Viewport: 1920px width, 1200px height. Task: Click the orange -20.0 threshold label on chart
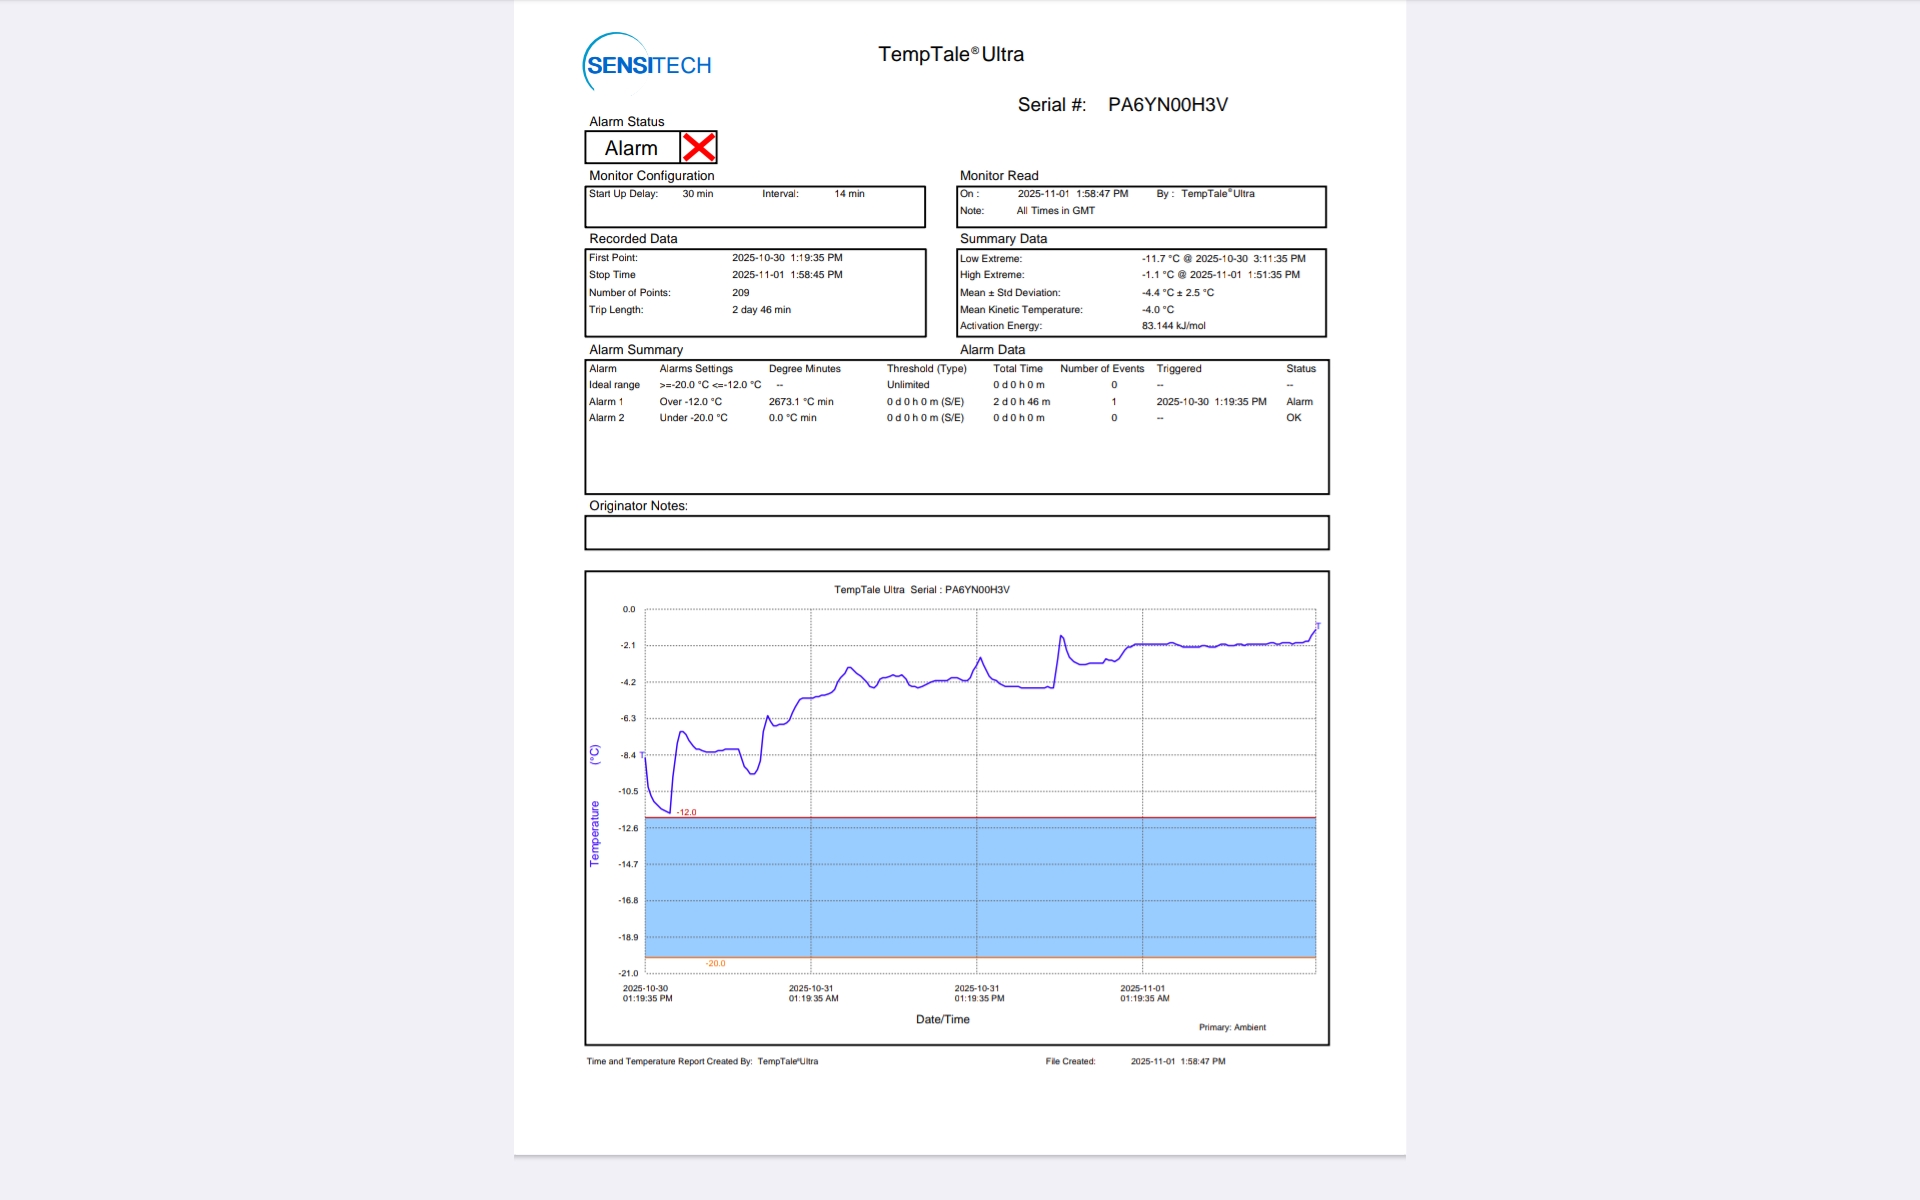(715, 964)
